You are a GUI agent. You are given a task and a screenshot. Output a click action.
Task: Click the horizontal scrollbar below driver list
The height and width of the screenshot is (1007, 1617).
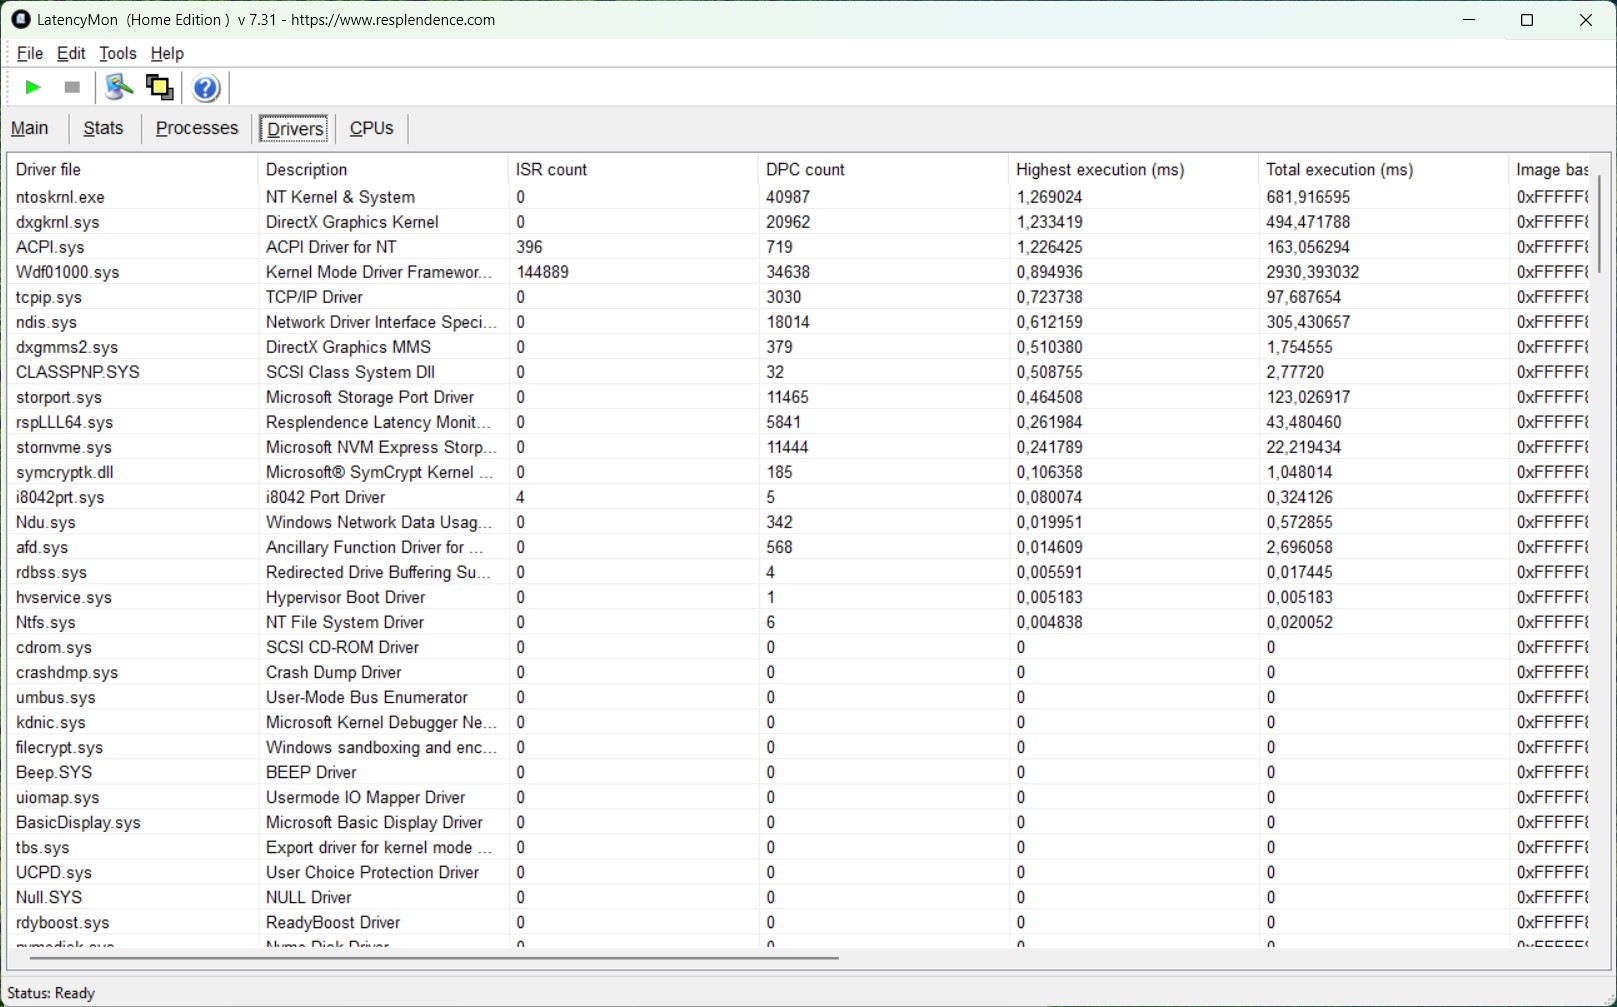tap(433, 958)
